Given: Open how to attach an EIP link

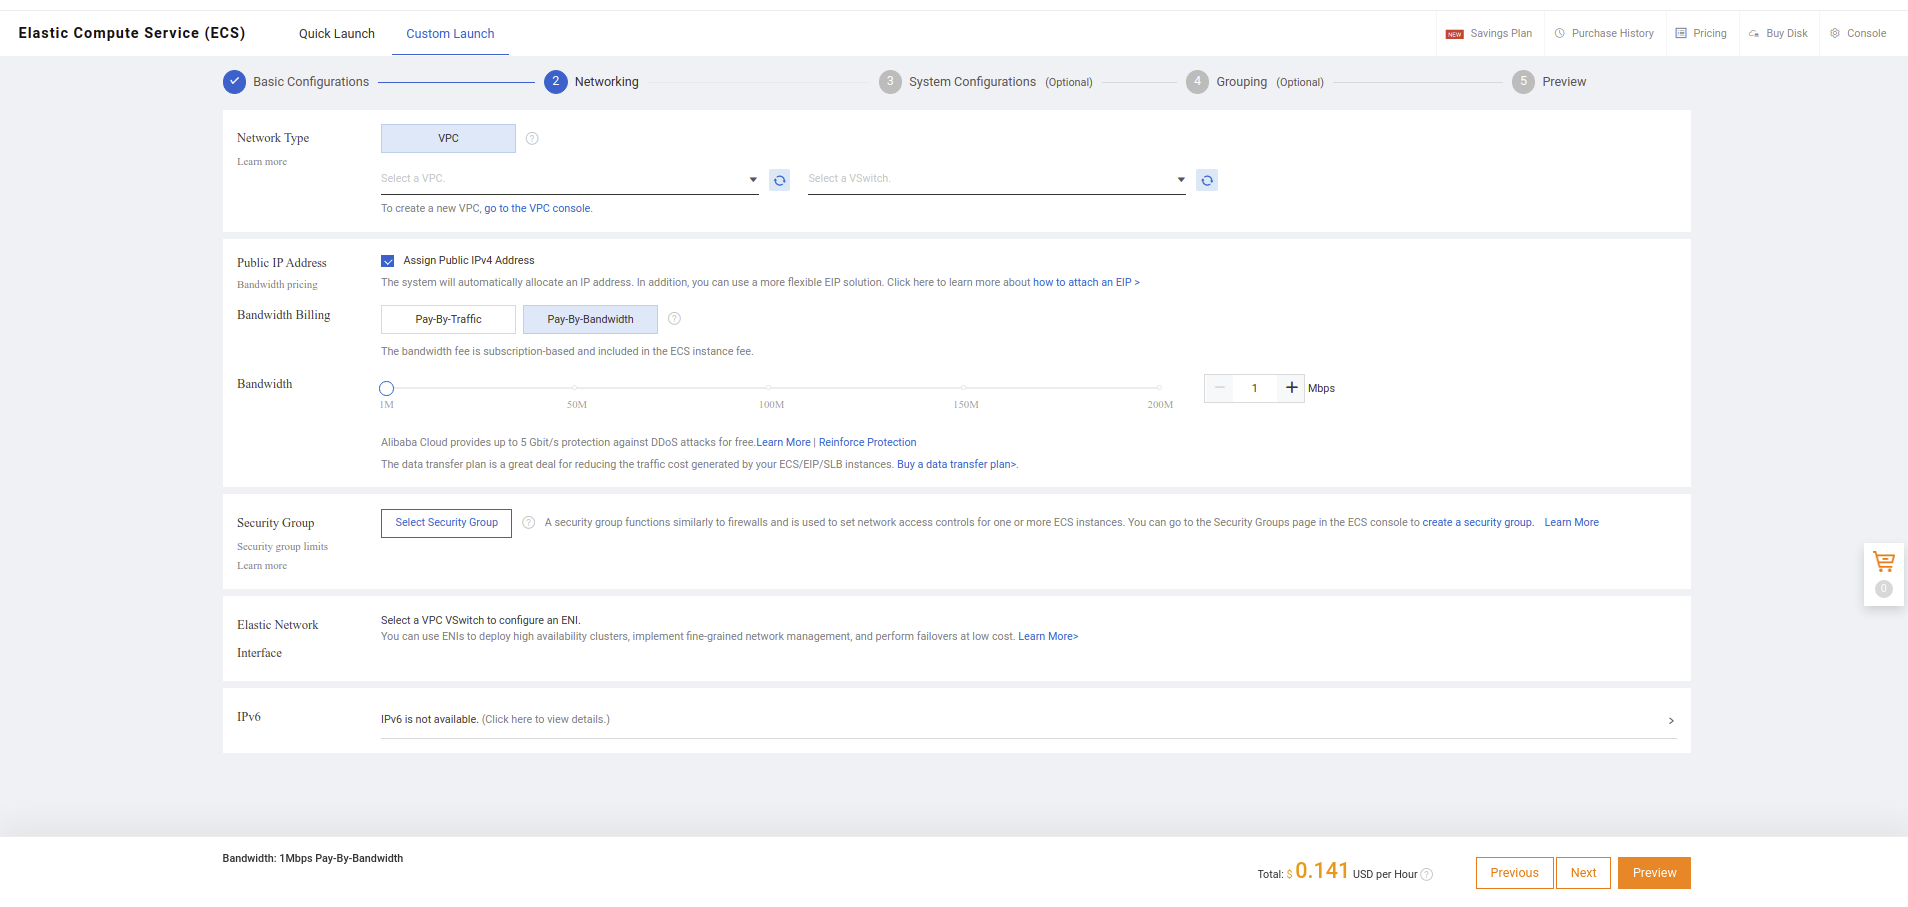Looking at the screenshot, I should (x=1086, y=283).
